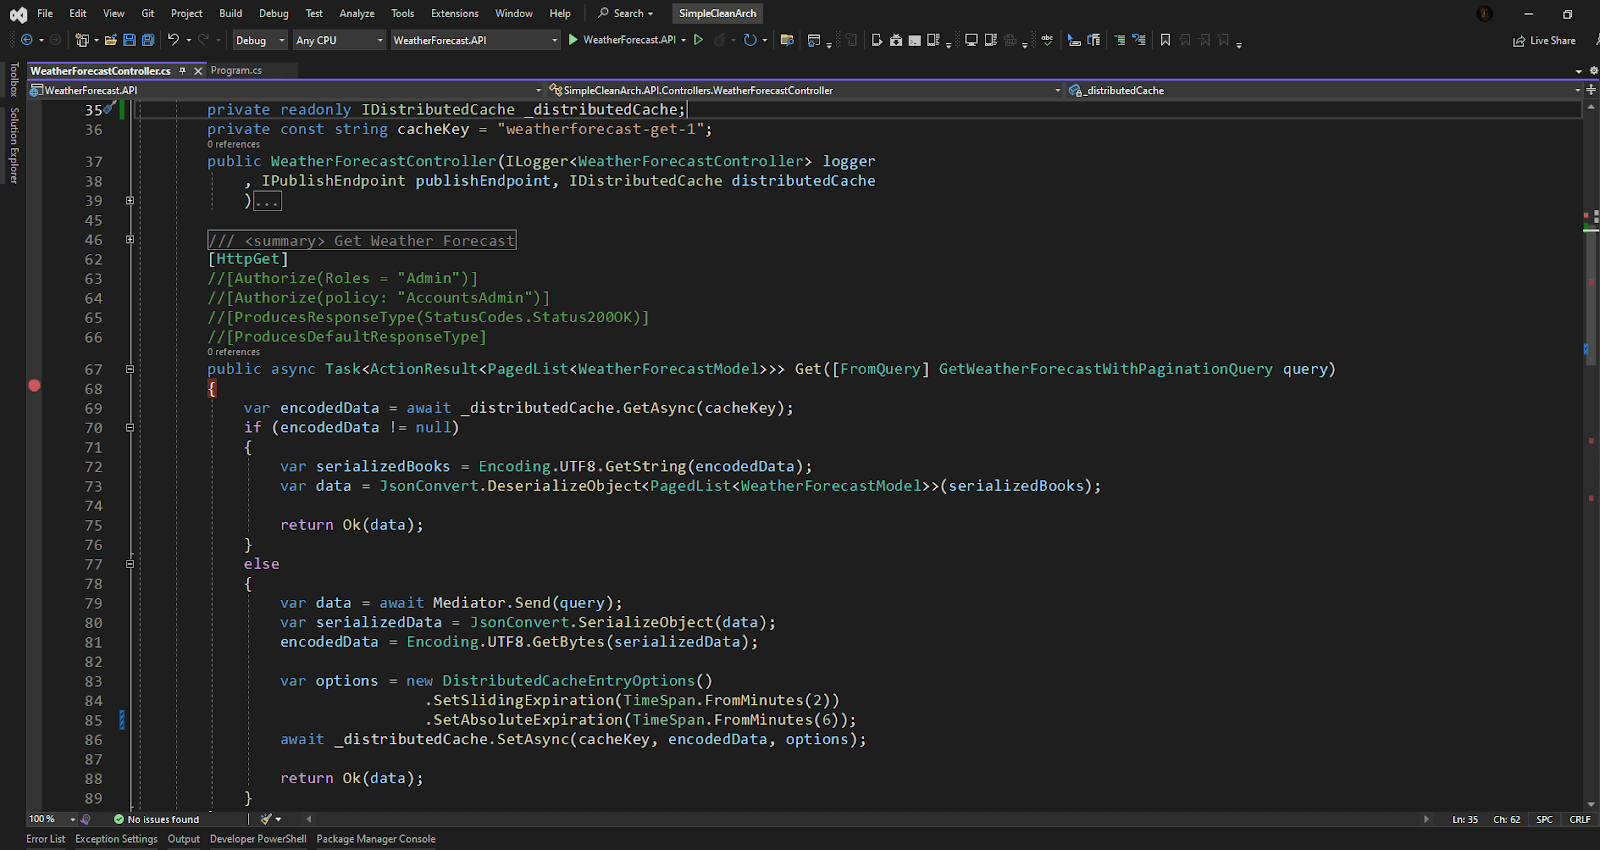Viewport: 1600px width, 850px height.
Task: Toggle pin on WeatherForecastController.cs tab
Action: point(182,71)
